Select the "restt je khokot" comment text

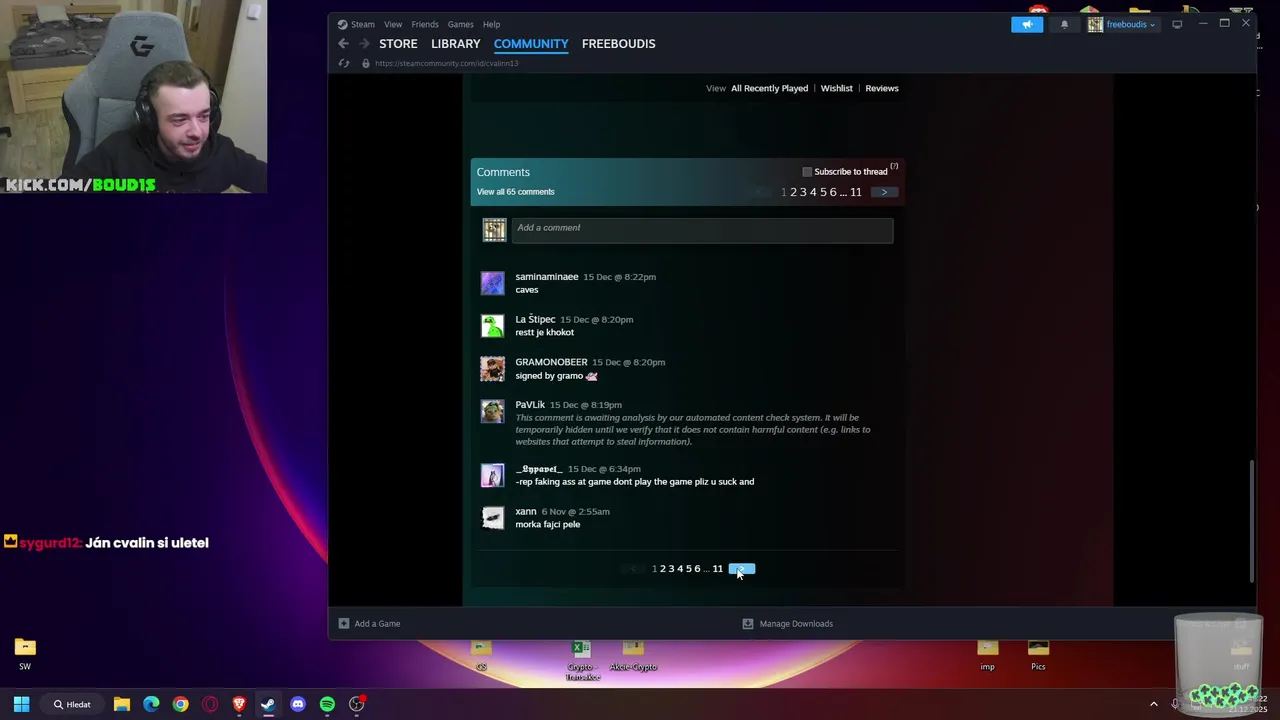click(x=545, y=332)
